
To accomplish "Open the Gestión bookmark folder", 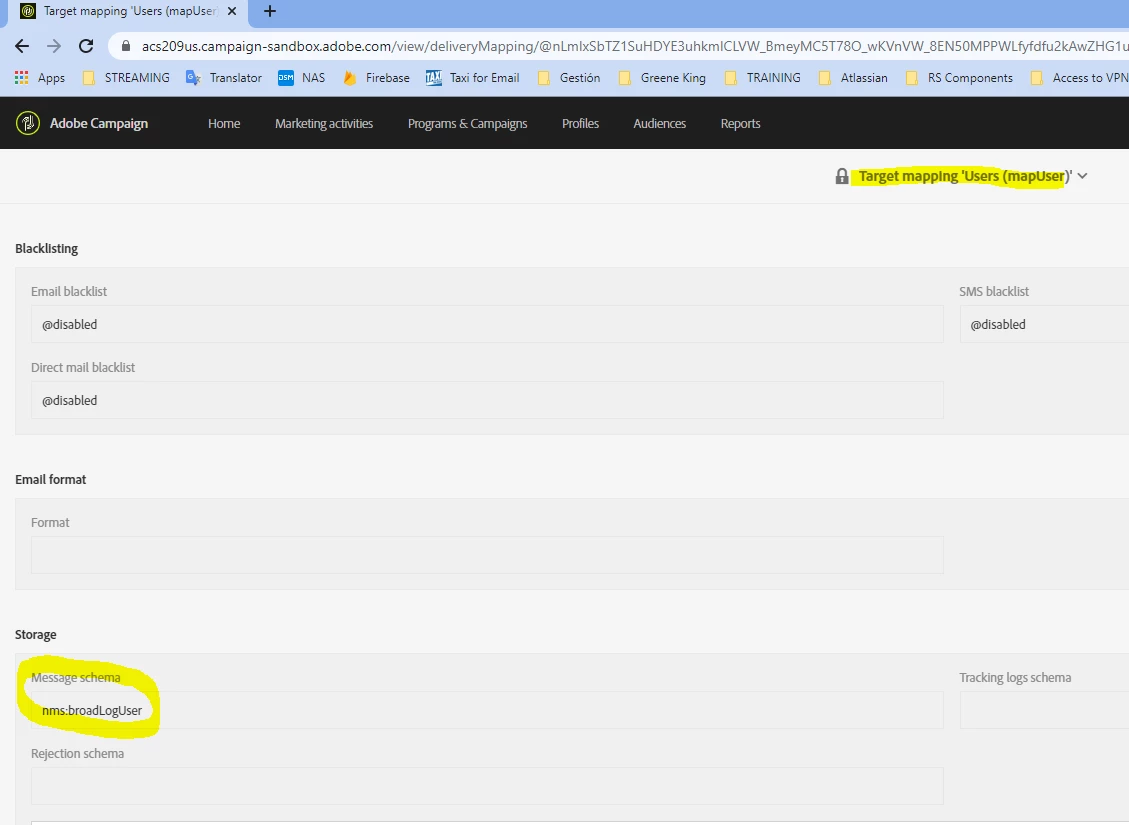I will (x=570, y=78).
